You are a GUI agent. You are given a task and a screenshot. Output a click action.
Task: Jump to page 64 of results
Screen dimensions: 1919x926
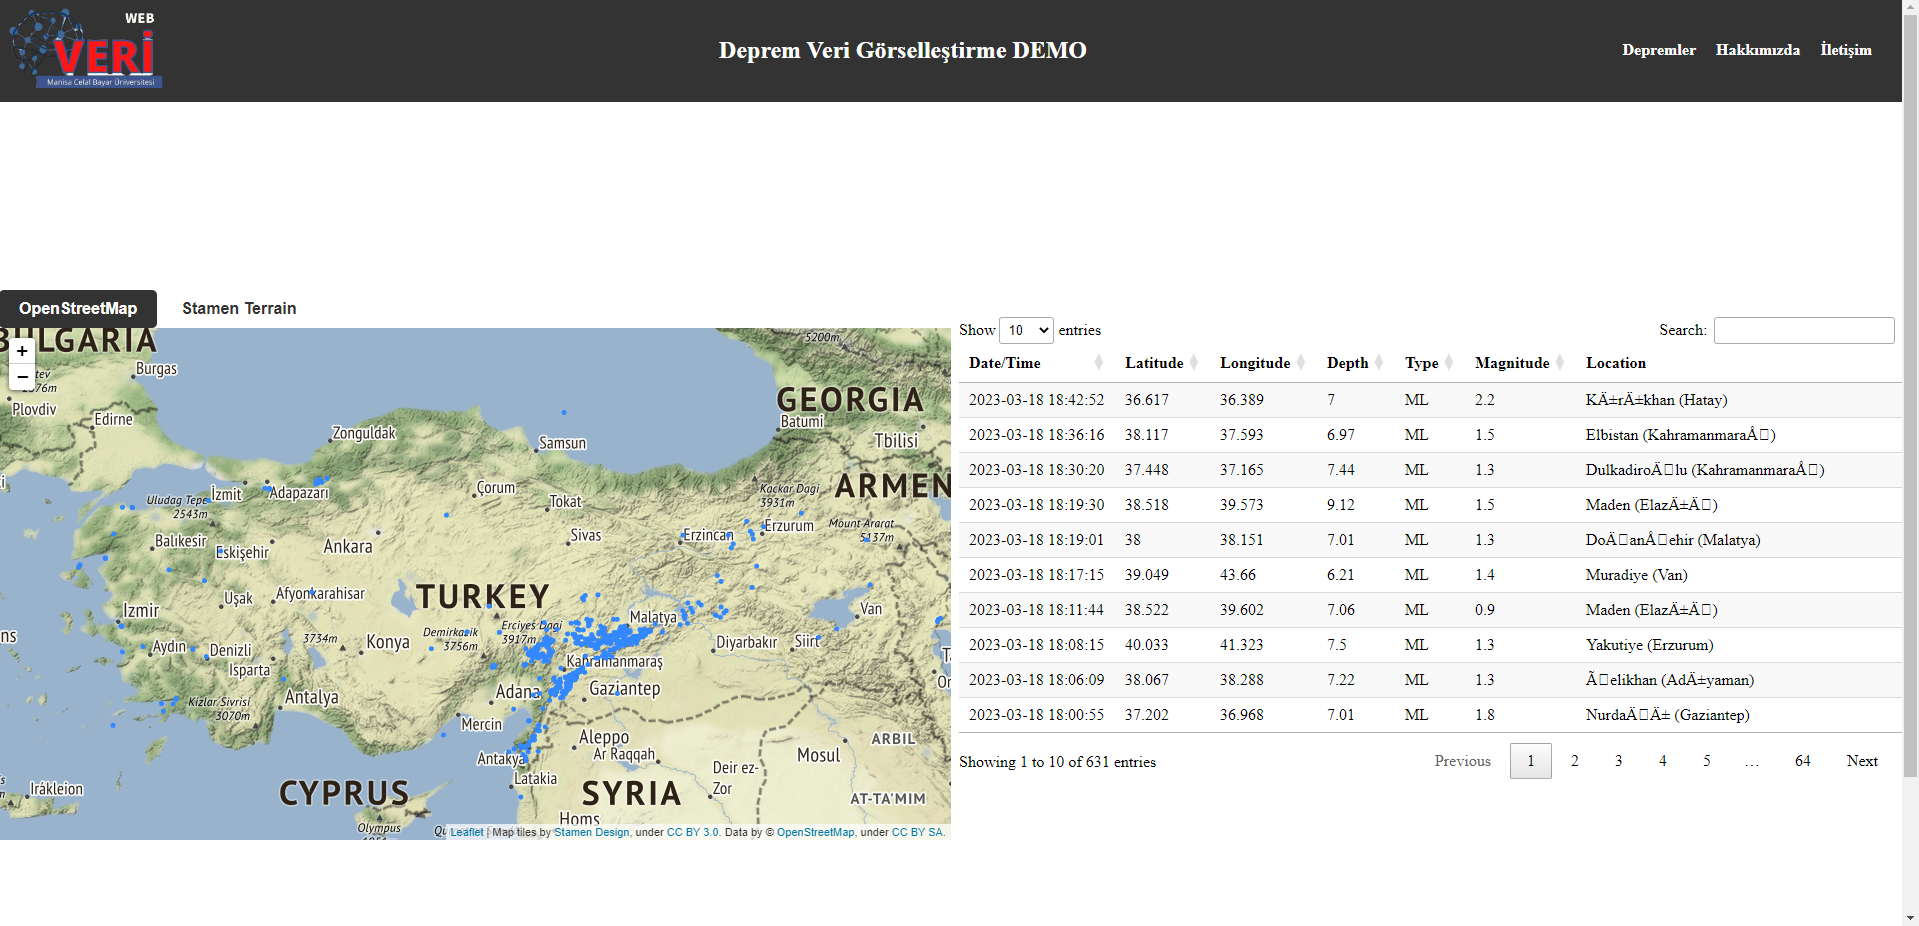1802,761
